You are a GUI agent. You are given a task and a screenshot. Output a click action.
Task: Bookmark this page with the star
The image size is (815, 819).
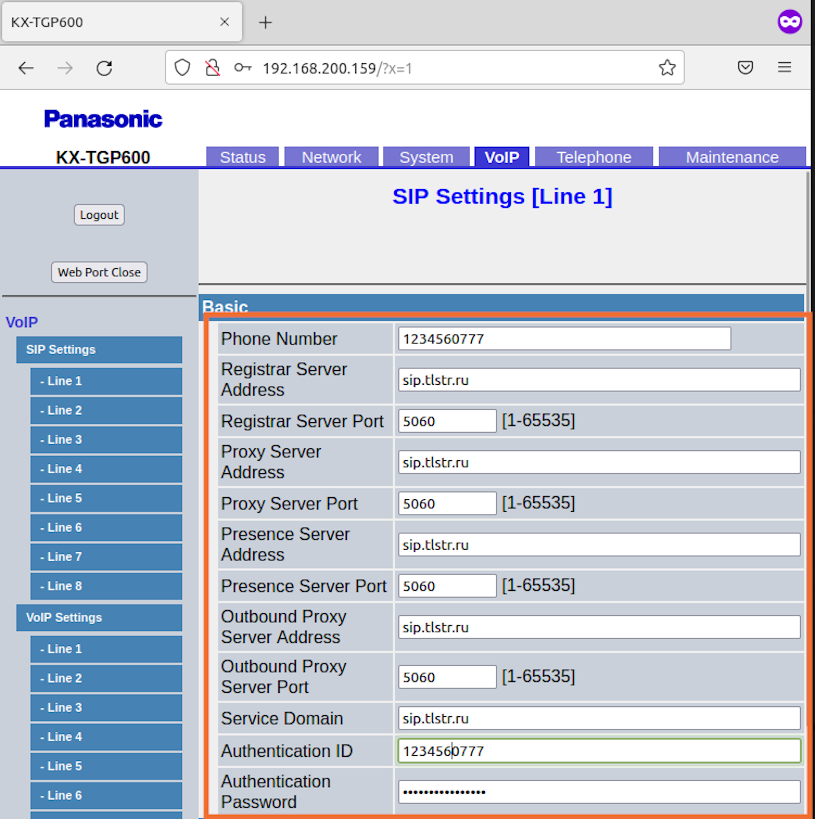point(667,67)
